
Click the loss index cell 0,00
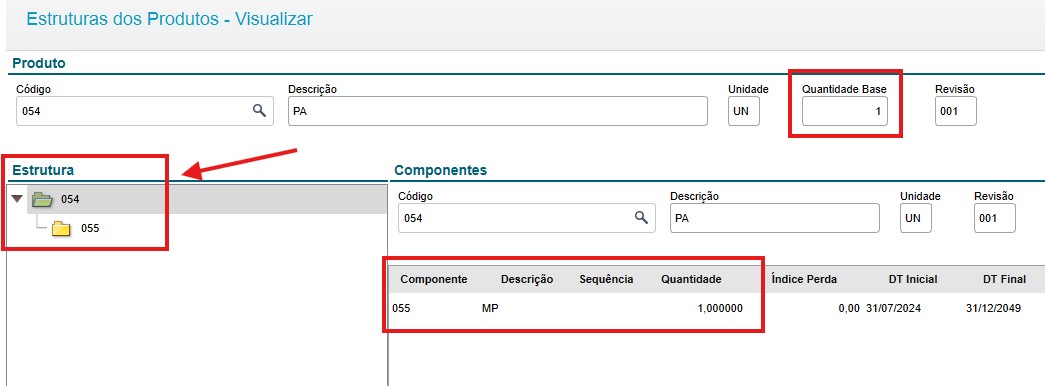tap(848, 309)
